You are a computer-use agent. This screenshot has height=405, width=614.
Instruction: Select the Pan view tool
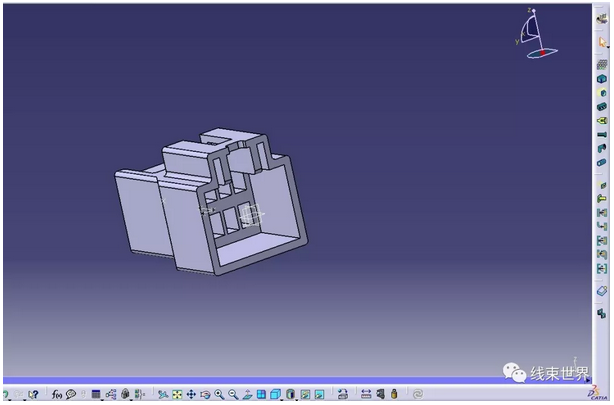coord(191,395)
